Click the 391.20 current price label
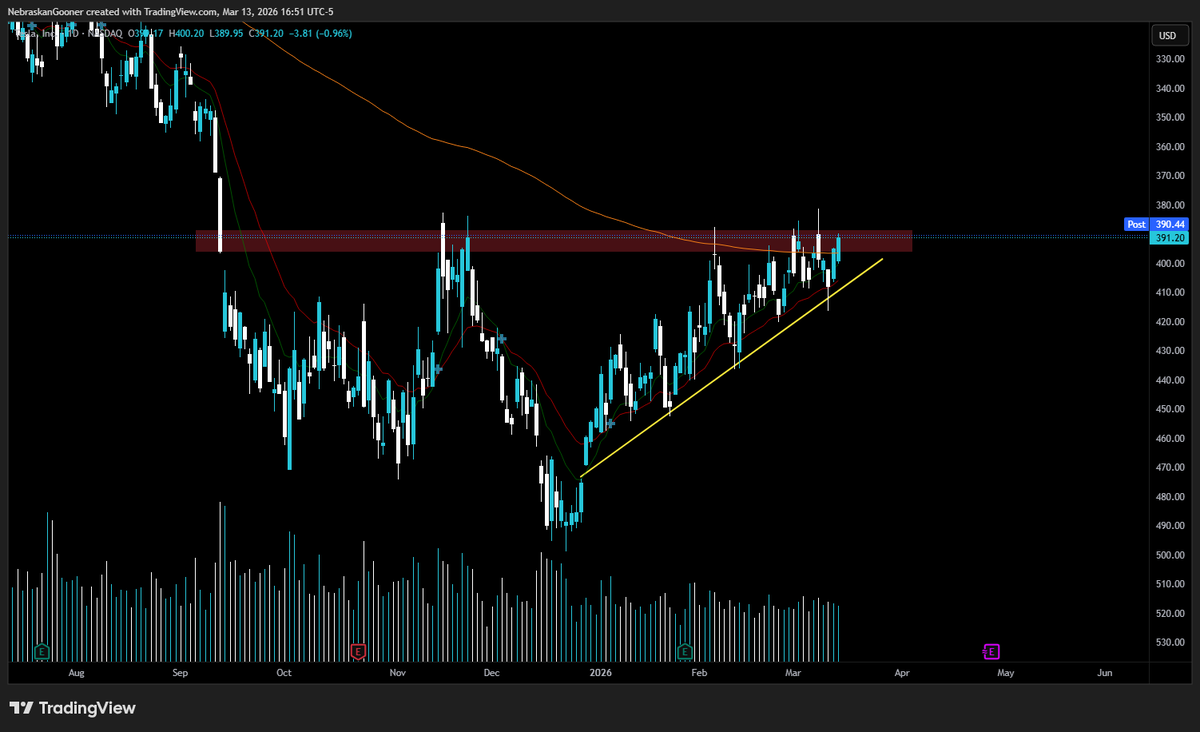The height and width of the screenshot is (732, 1200). [x=1169, y=238]
